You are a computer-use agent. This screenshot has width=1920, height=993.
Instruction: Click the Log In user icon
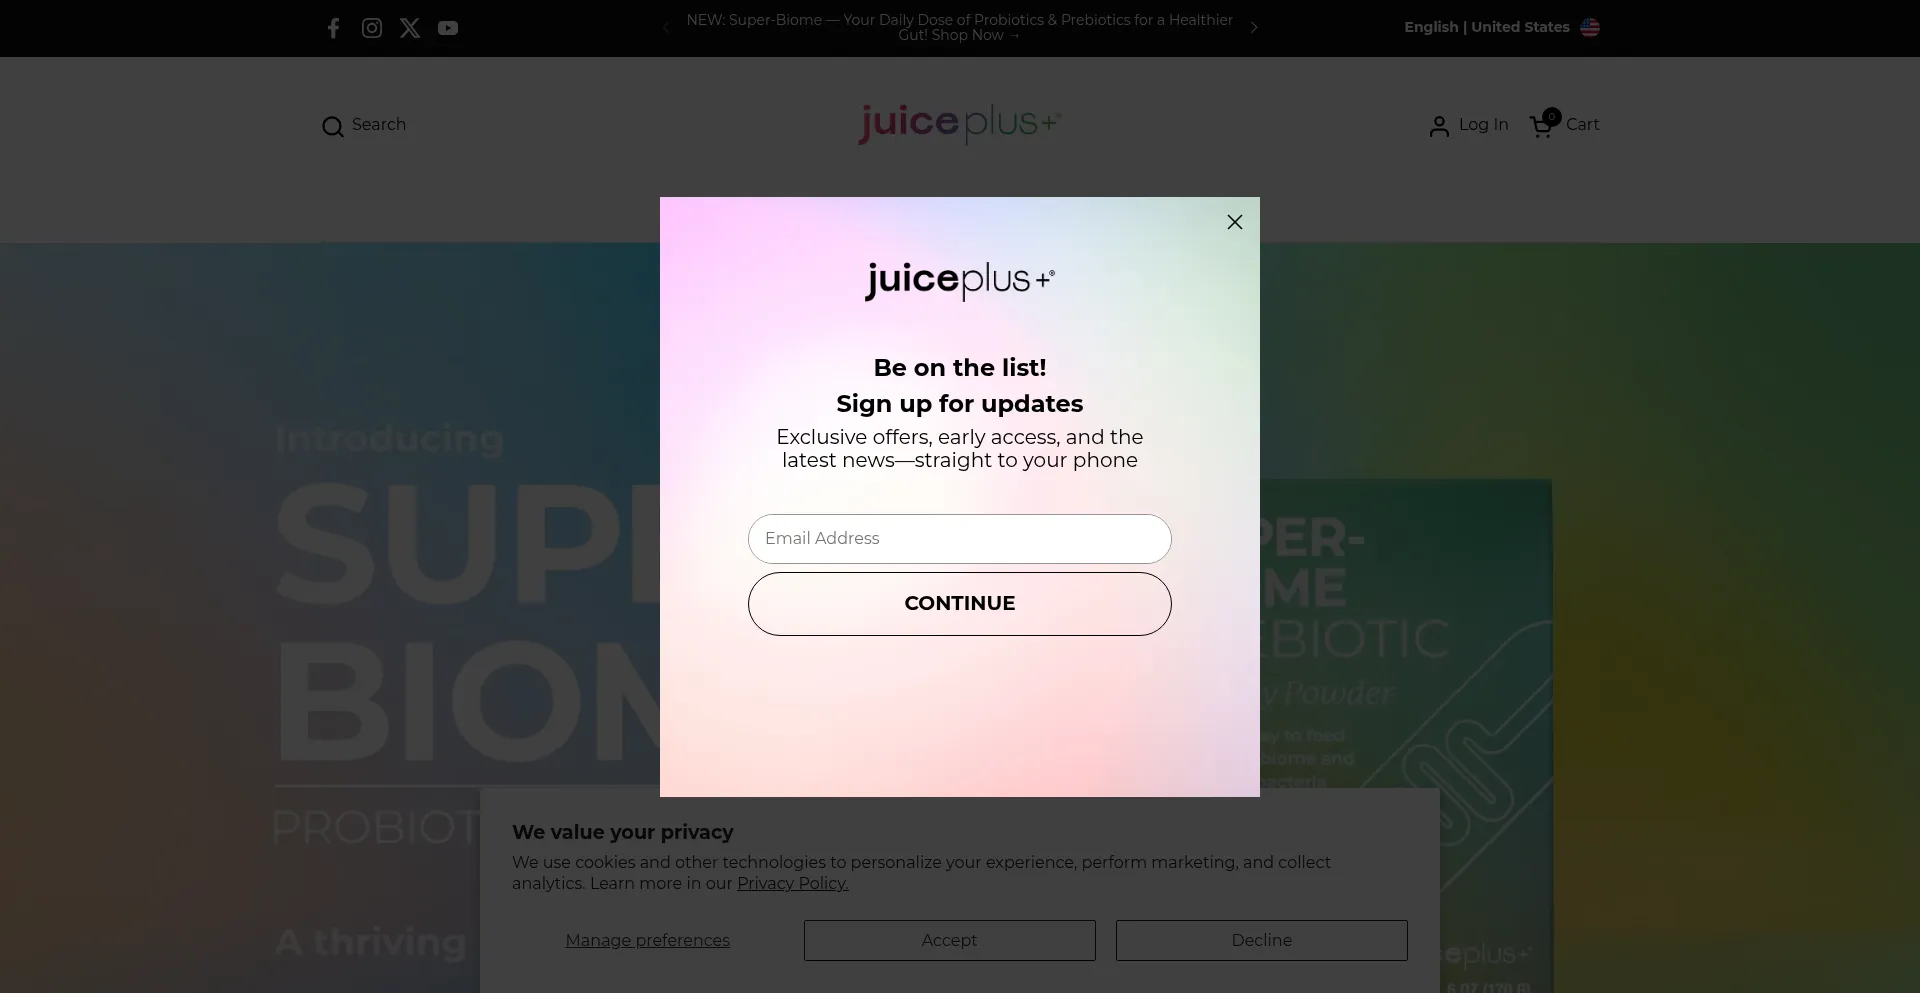[1439, 126]
